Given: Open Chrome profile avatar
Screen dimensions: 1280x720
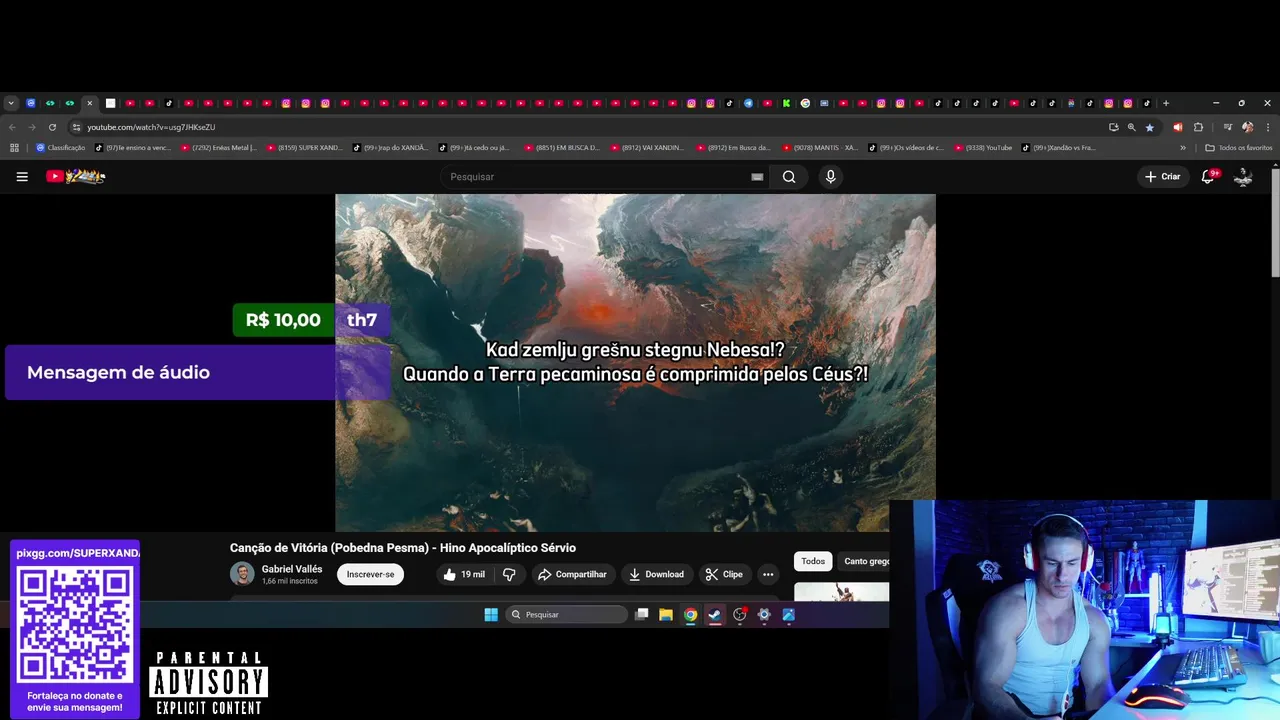Looking at the screenshot, I should [1247, 127].
